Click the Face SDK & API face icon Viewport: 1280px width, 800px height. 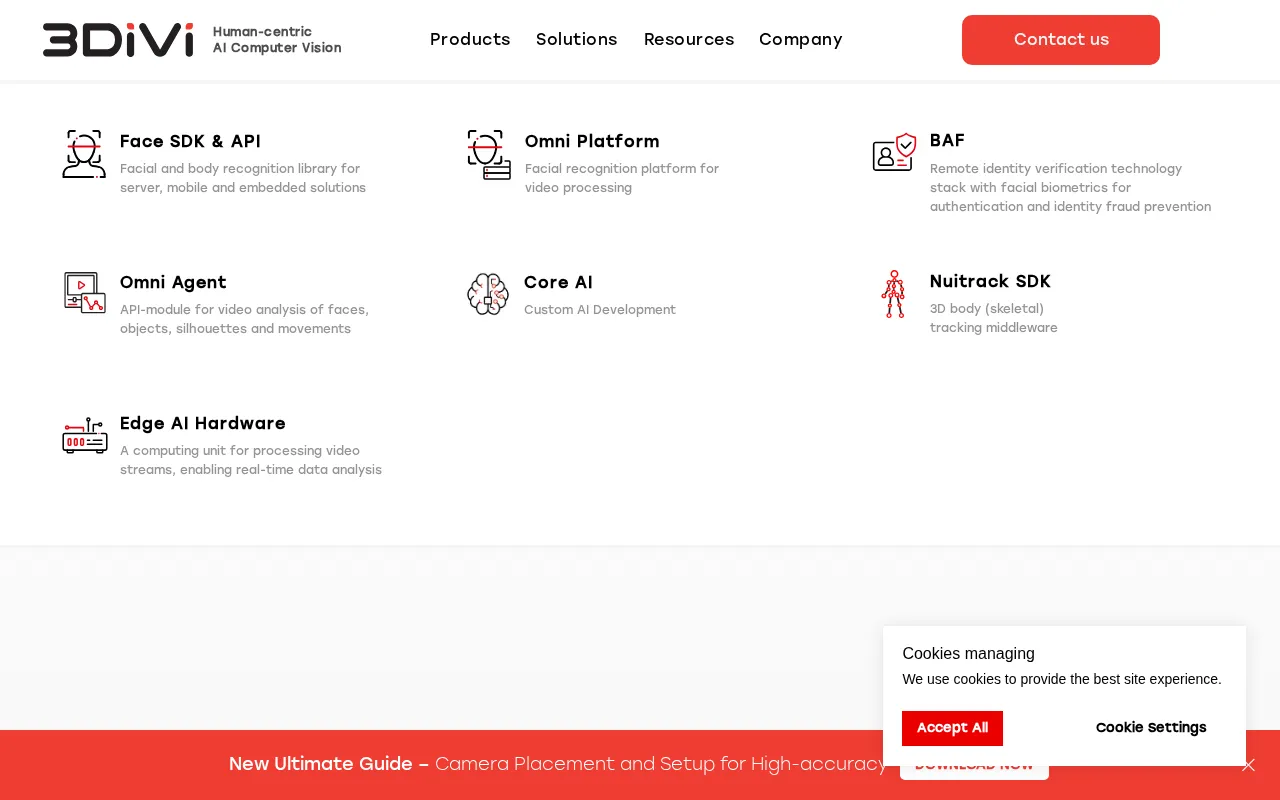[84, 154]
